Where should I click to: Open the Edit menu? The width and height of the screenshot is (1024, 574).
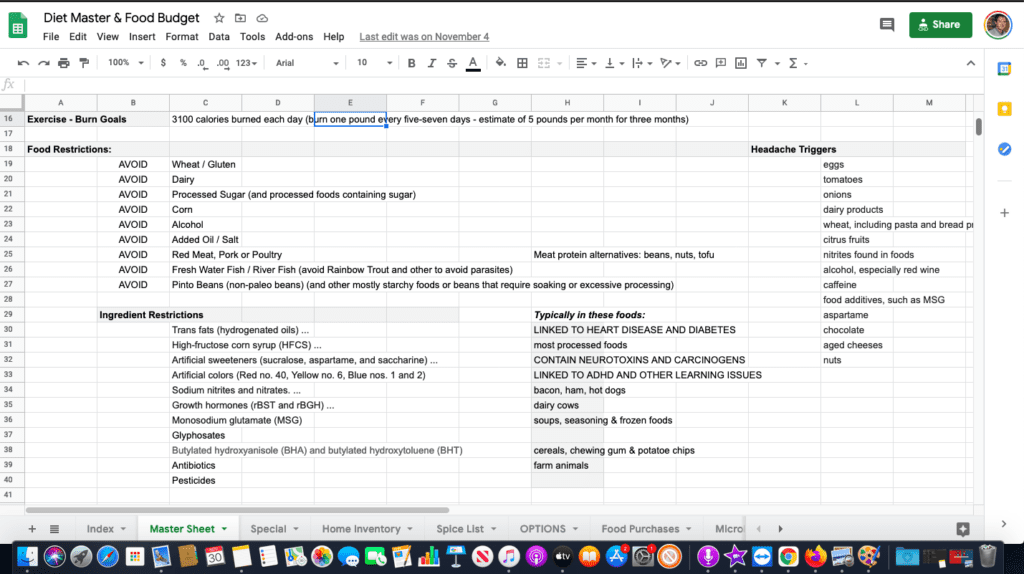tap(78, 37)
